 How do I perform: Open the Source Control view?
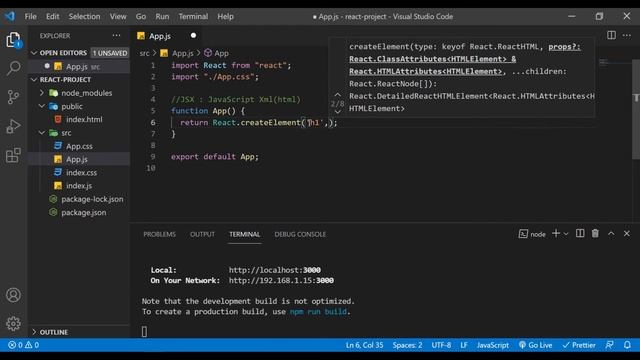(x=13, y=97)
